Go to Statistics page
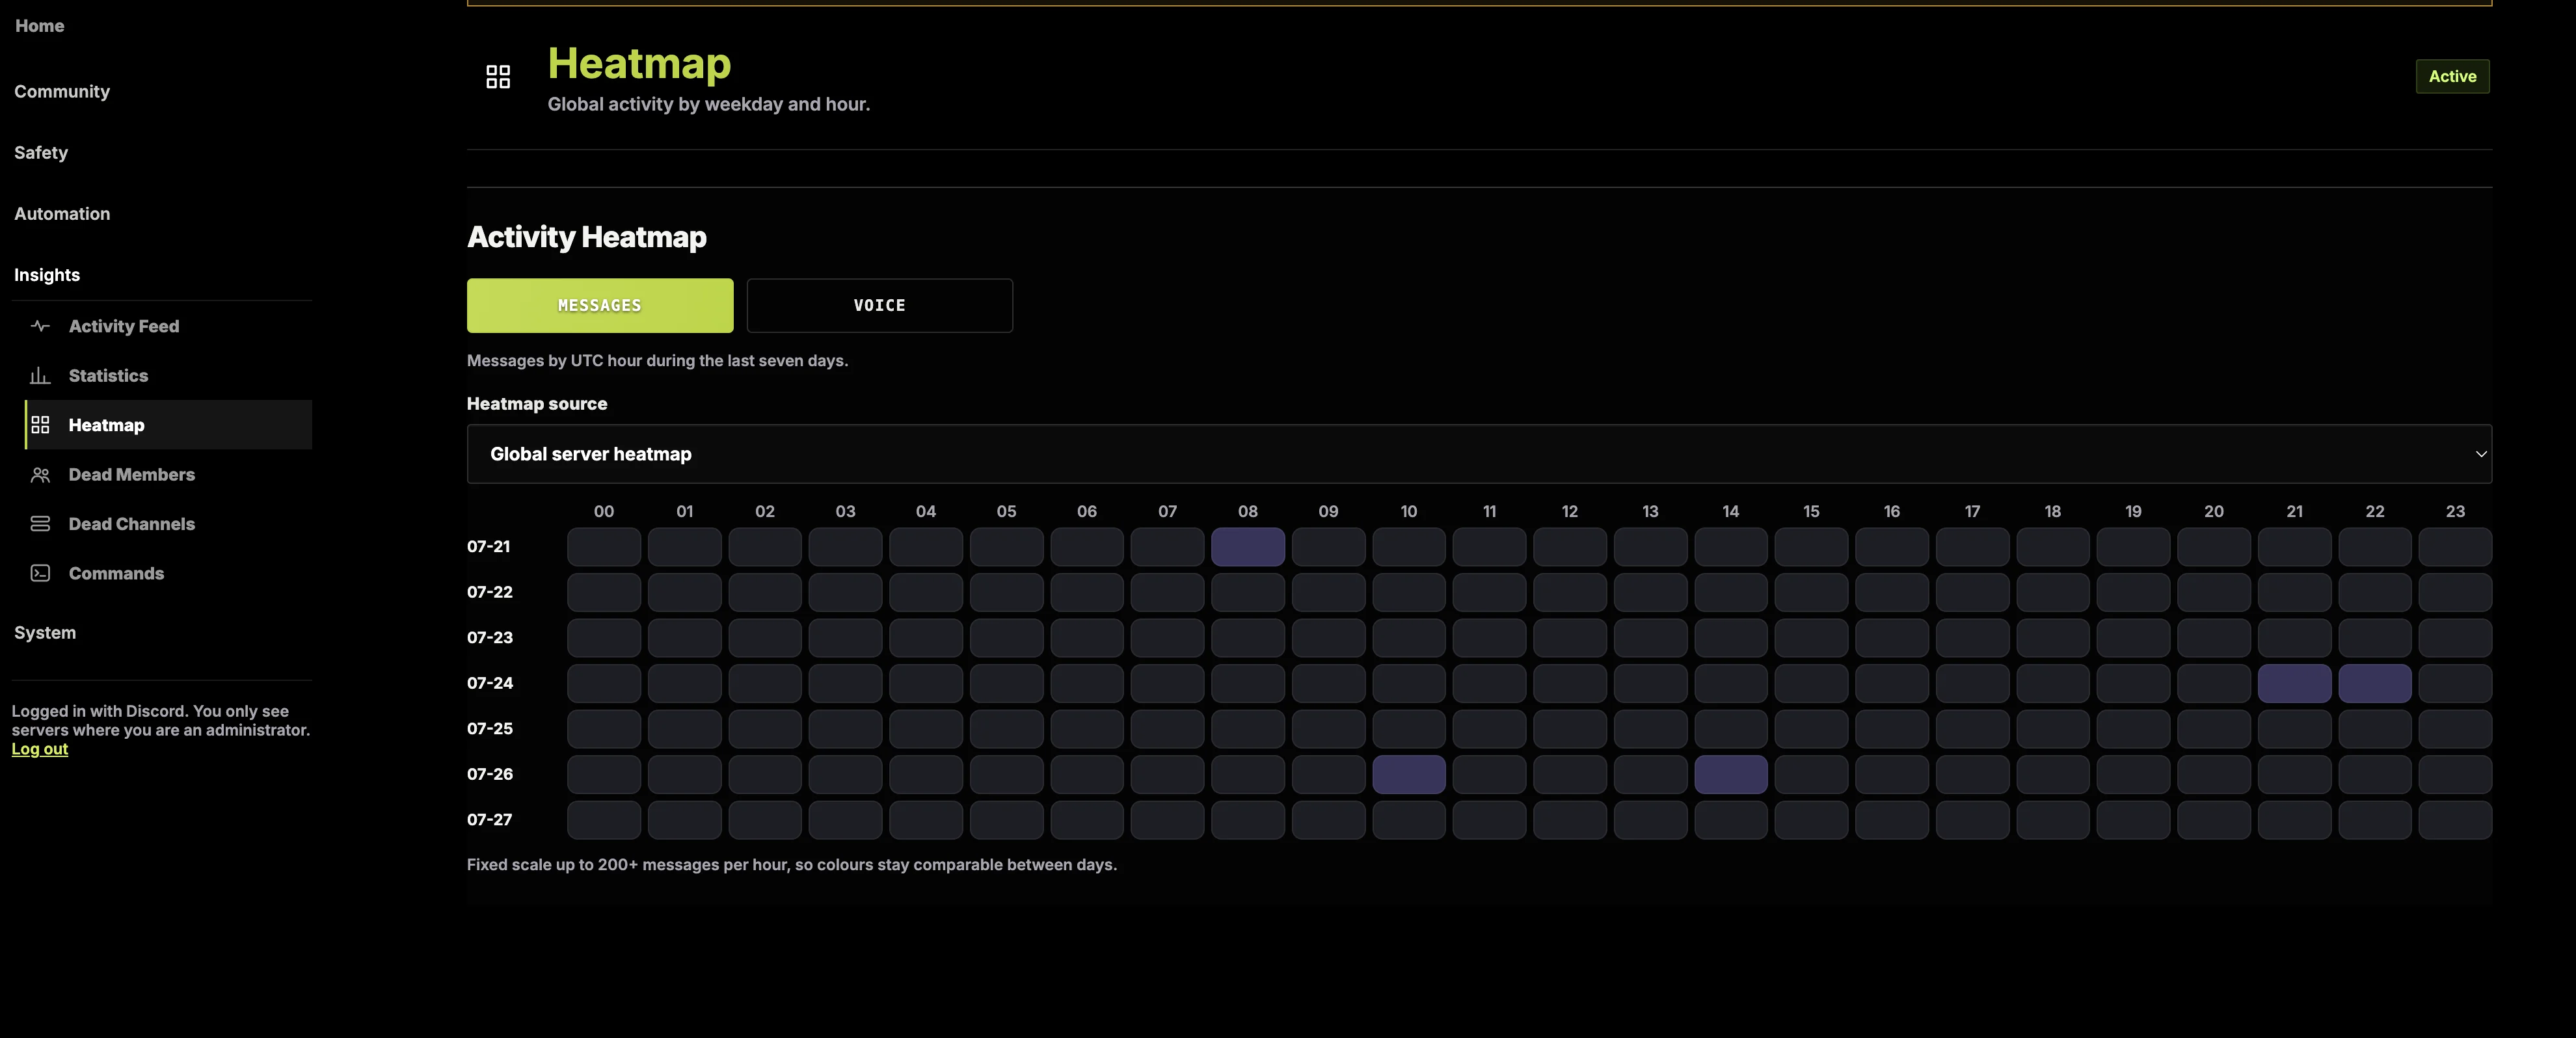This screenshot has width=2576, height=1038. click(168, 376)
